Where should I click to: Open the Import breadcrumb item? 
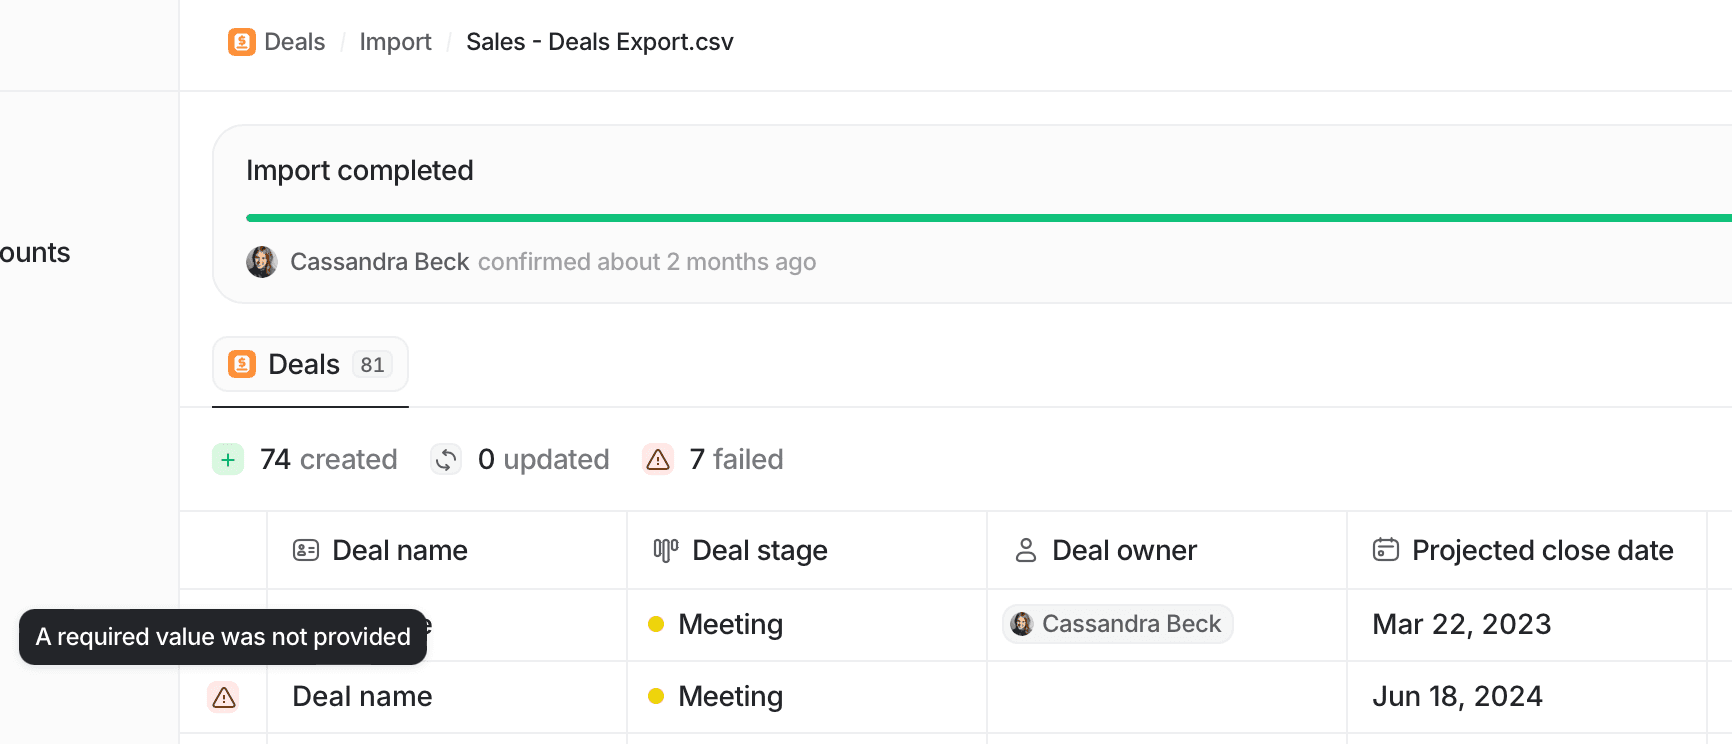click(x=395, y=42)
